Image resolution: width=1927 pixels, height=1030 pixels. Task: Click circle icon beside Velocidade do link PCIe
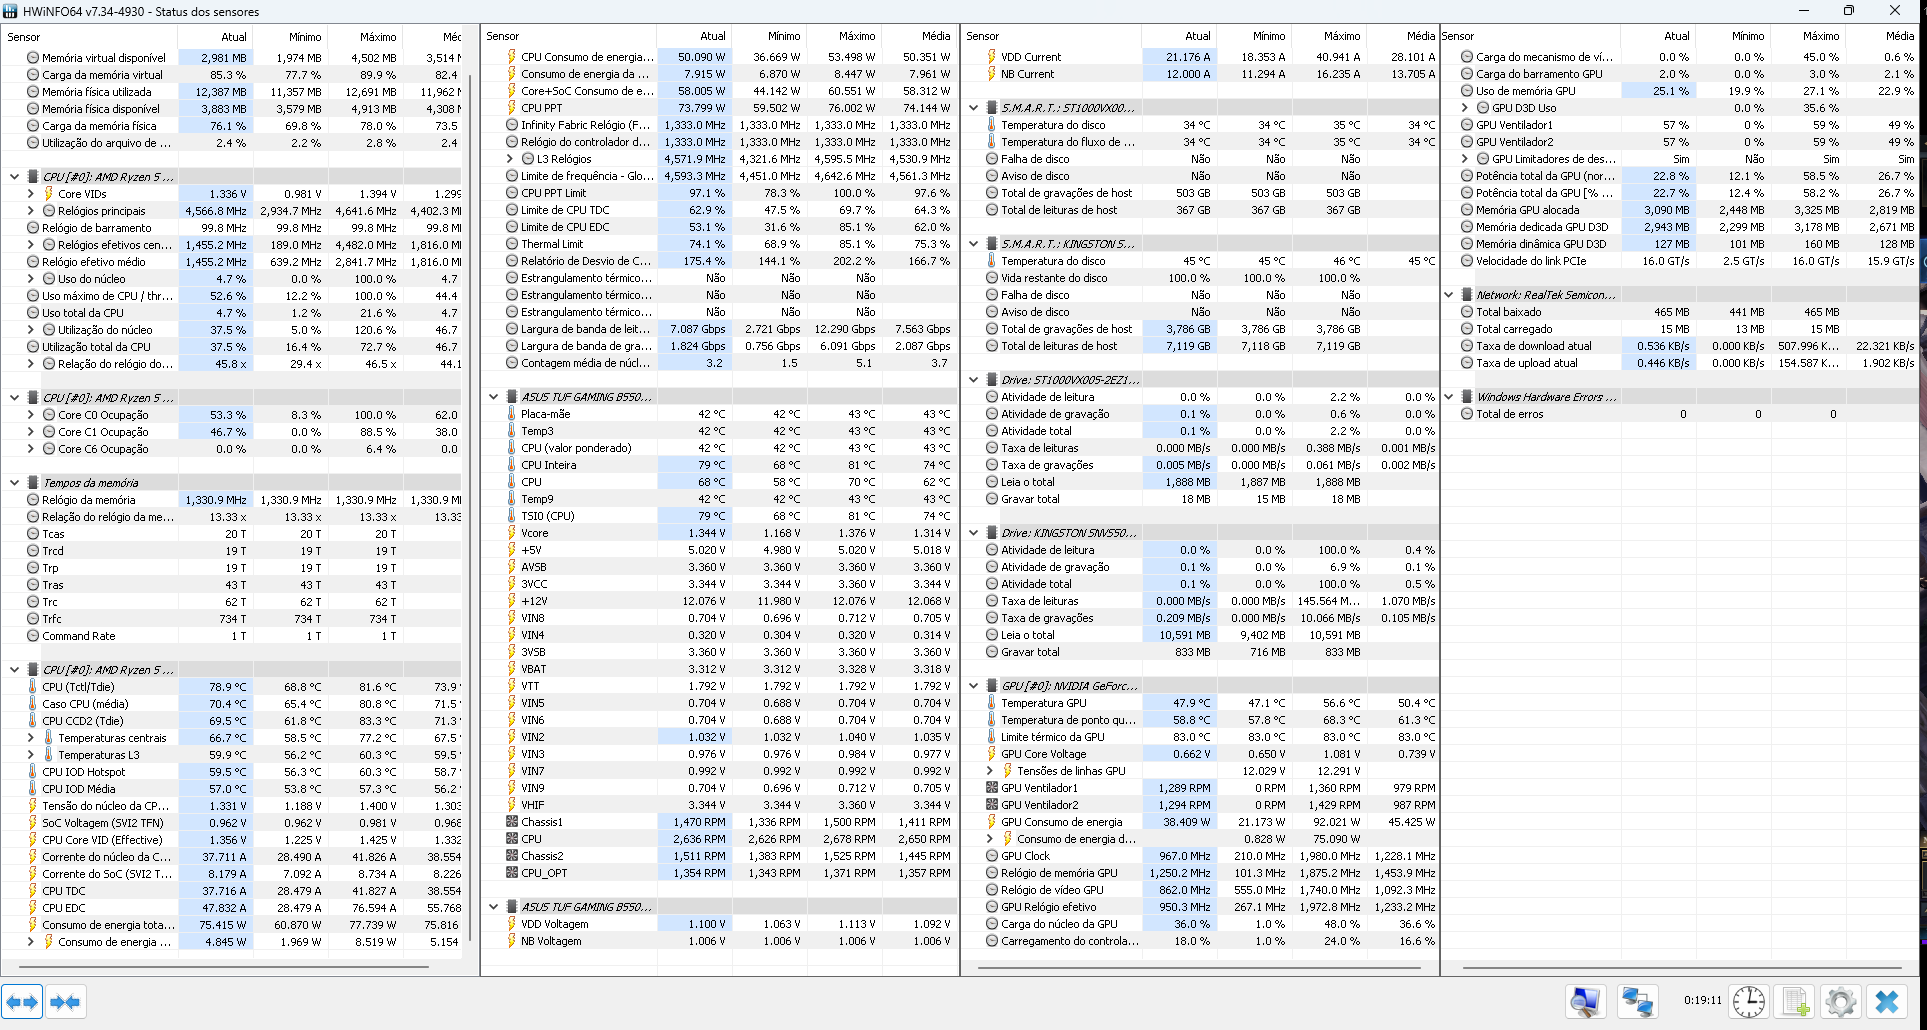tap(1467, 261)
